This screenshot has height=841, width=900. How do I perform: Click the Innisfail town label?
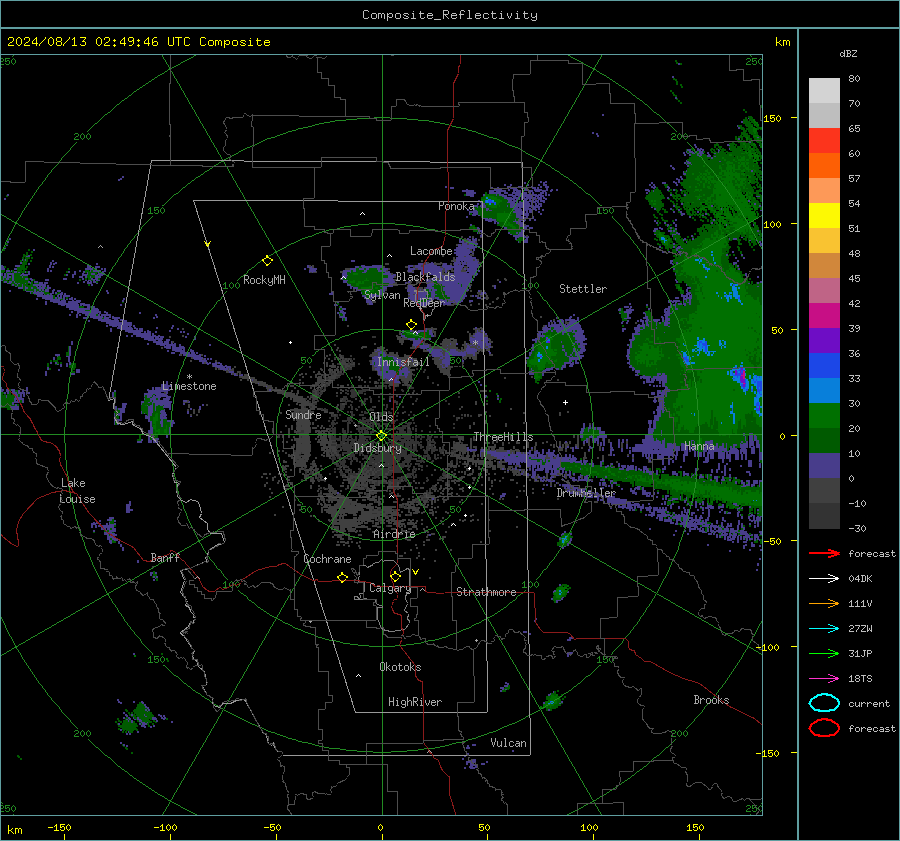403,362
